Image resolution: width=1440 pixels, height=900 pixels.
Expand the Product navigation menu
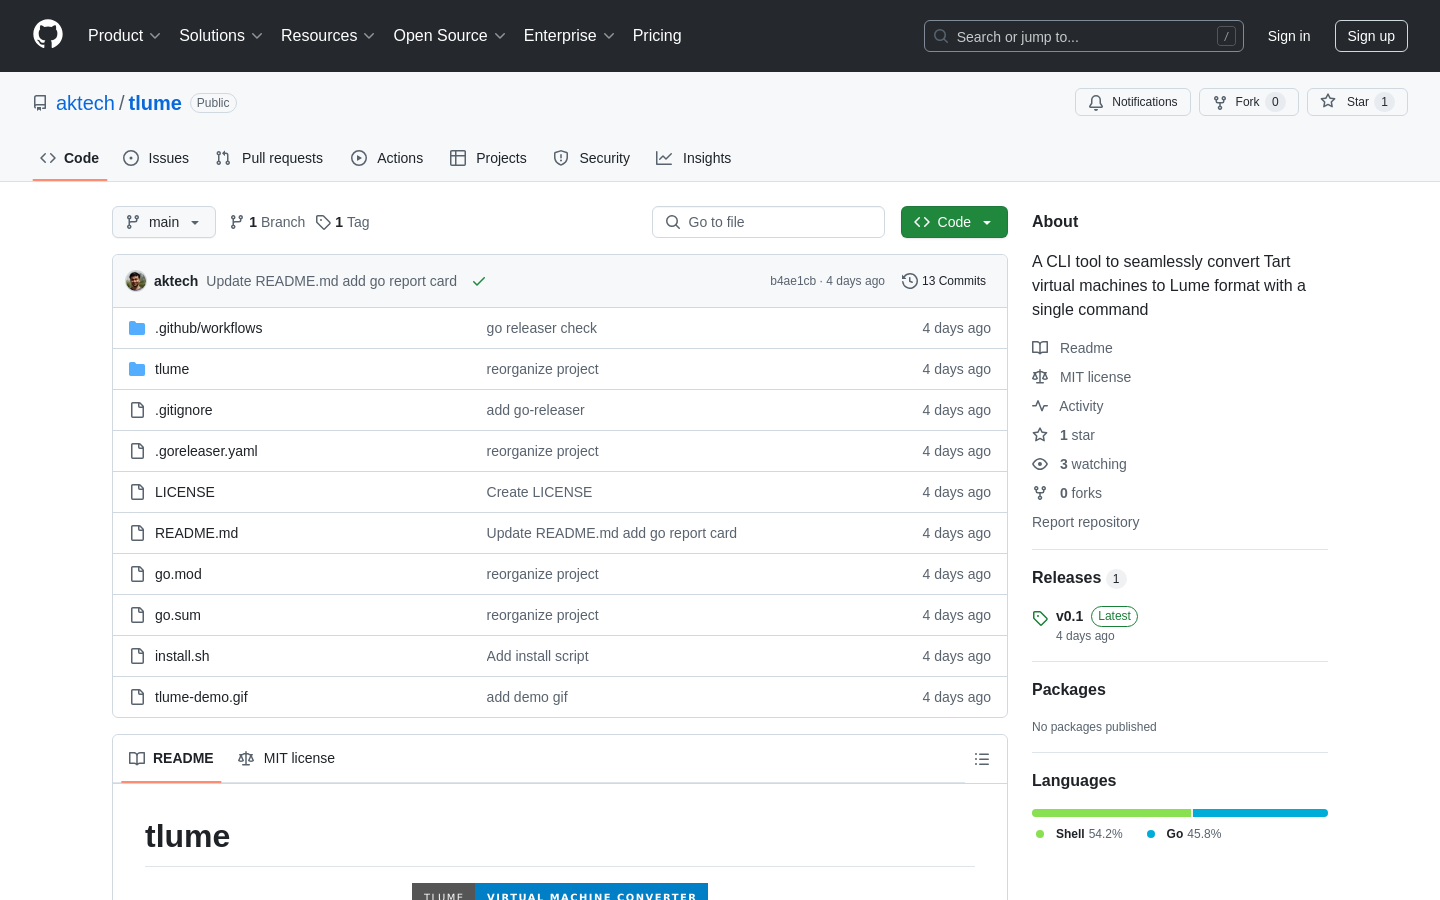point(124,36)
